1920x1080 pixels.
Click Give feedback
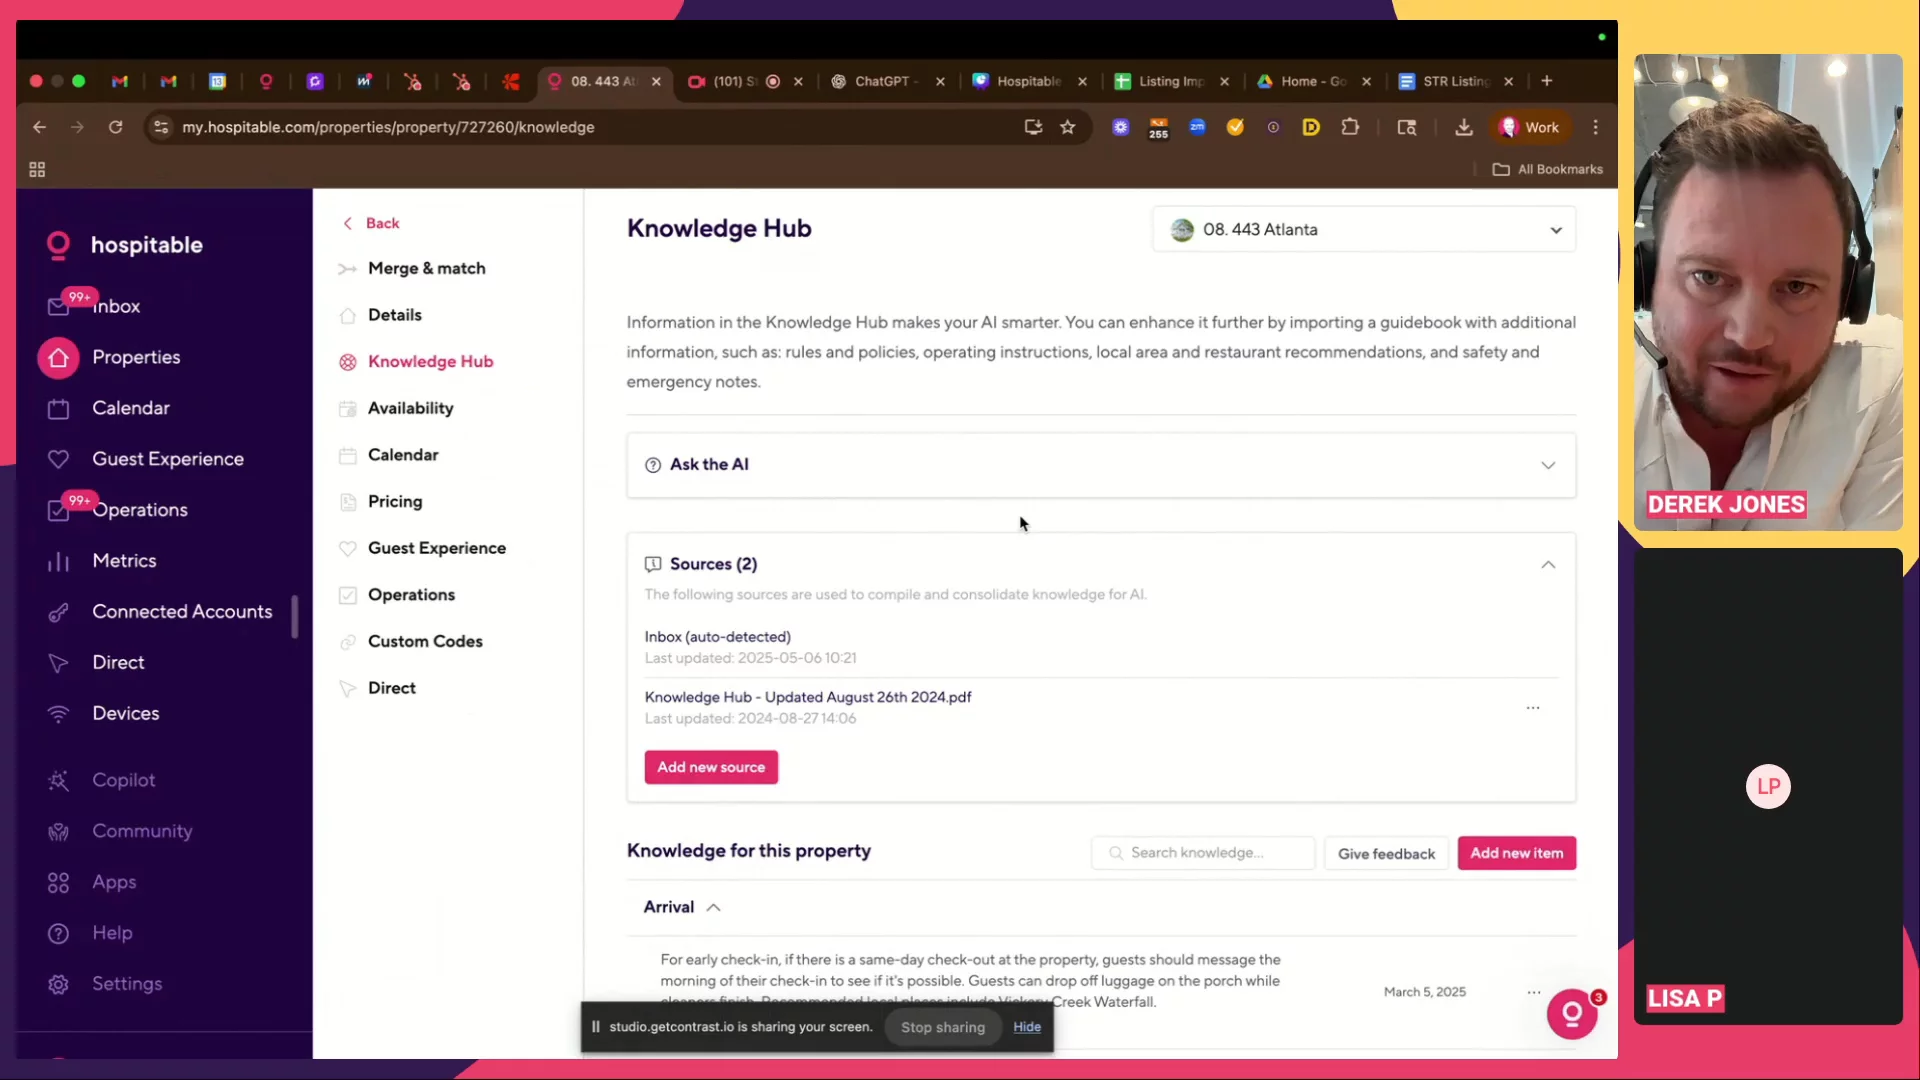point(1386,853)
